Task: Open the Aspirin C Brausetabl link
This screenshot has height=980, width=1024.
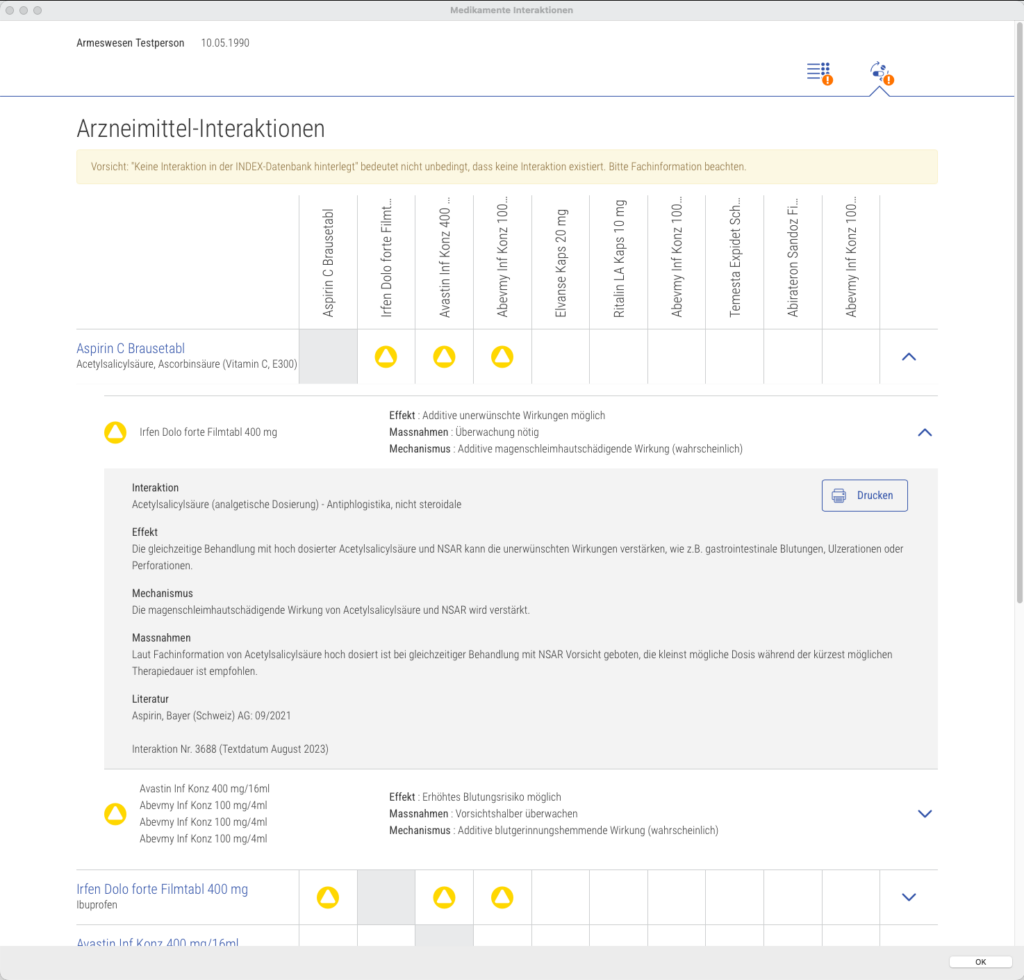Action: [131, 348]
